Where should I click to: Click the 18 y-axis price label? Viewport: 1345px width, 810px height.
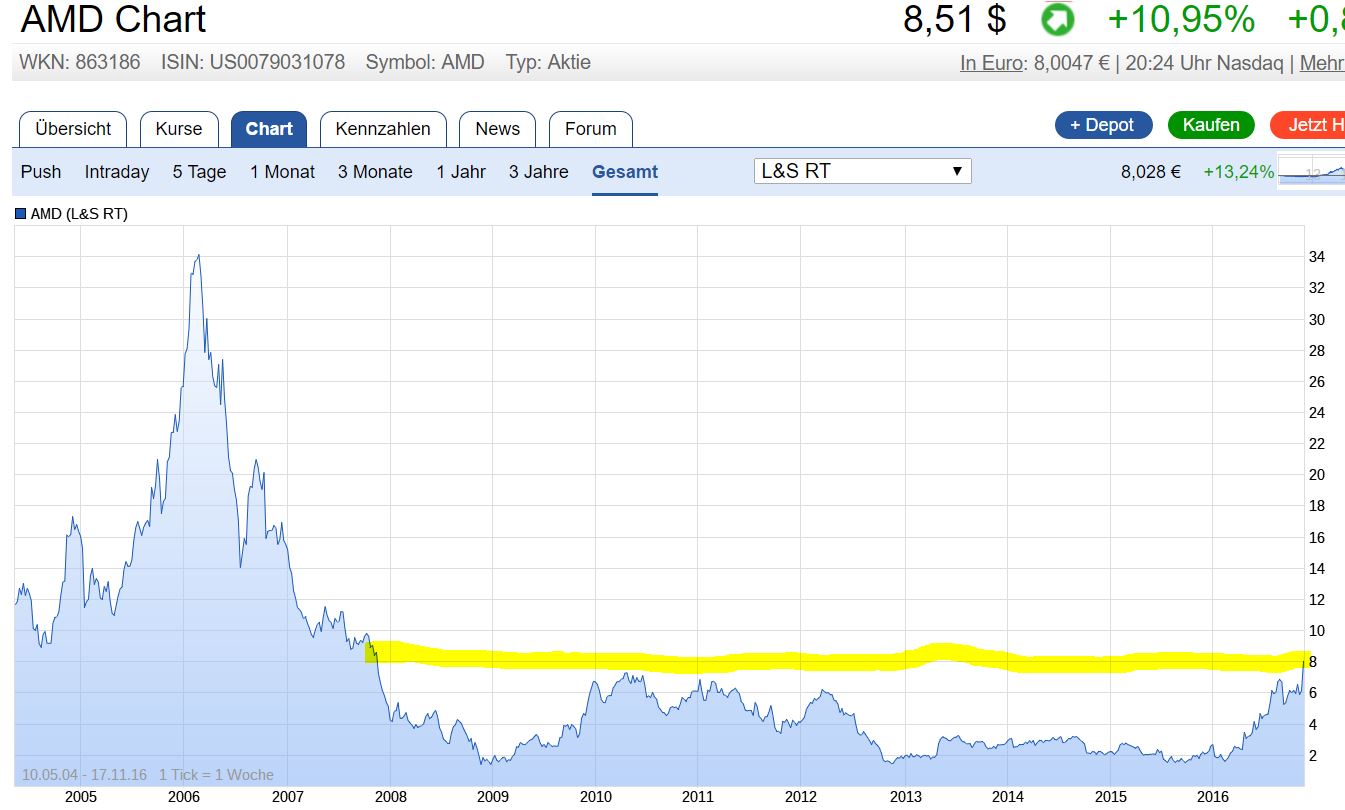(x=1317, y=506)
